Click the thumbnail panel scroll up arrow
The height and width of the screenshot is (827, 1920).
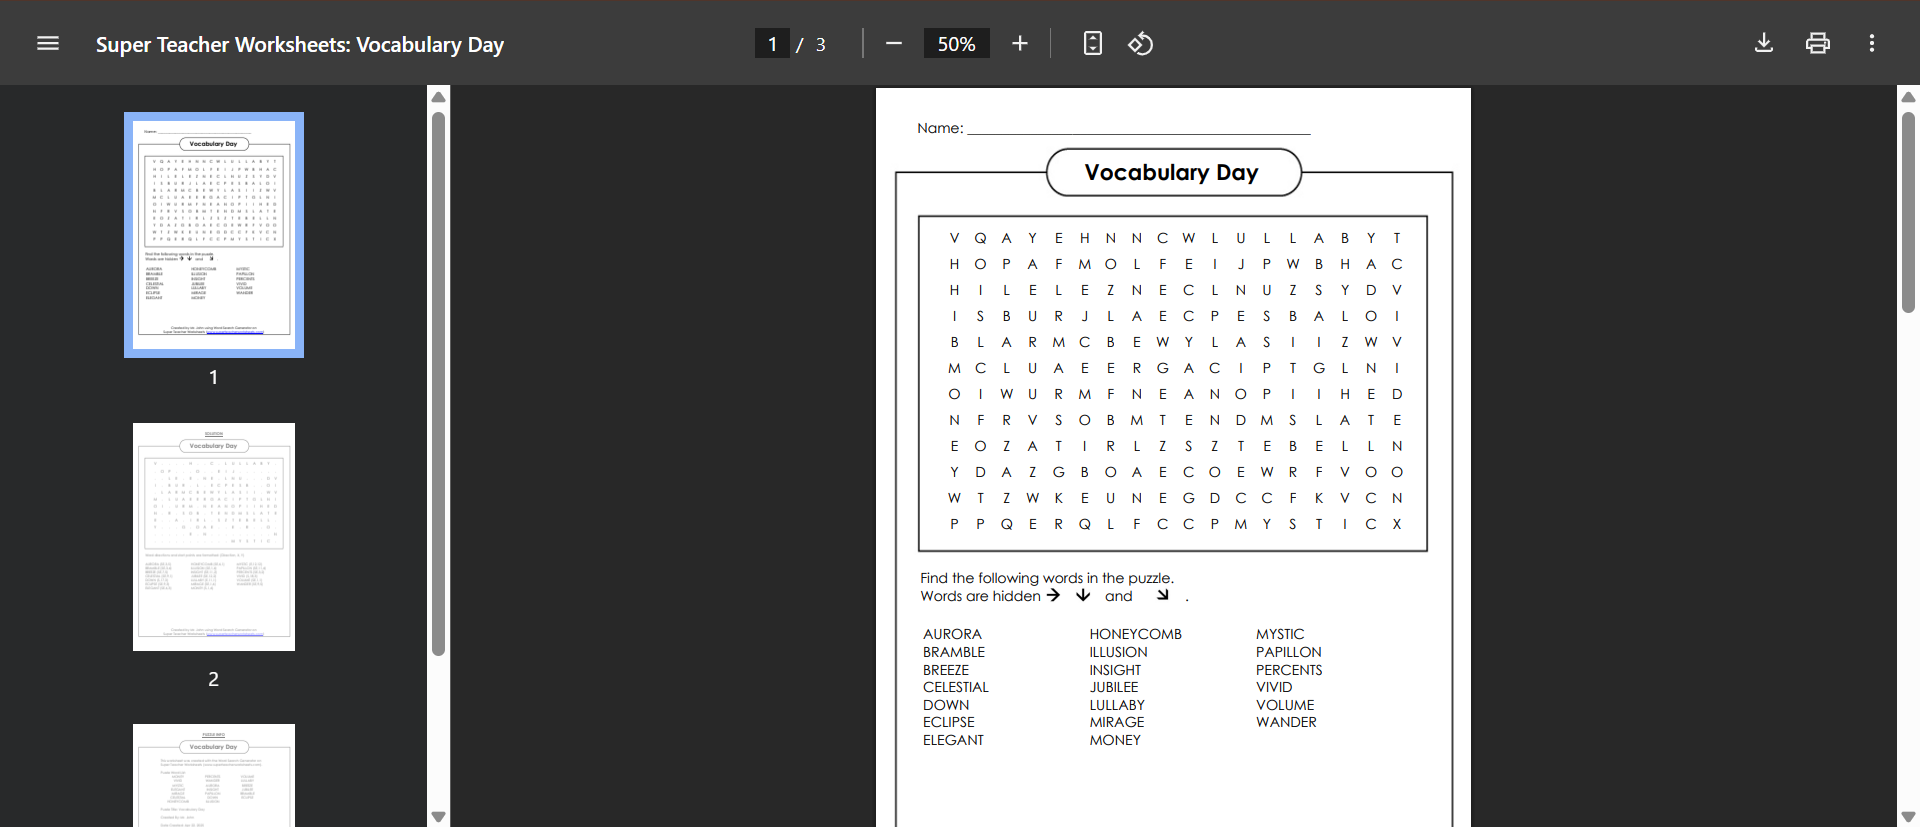(438, 97)
